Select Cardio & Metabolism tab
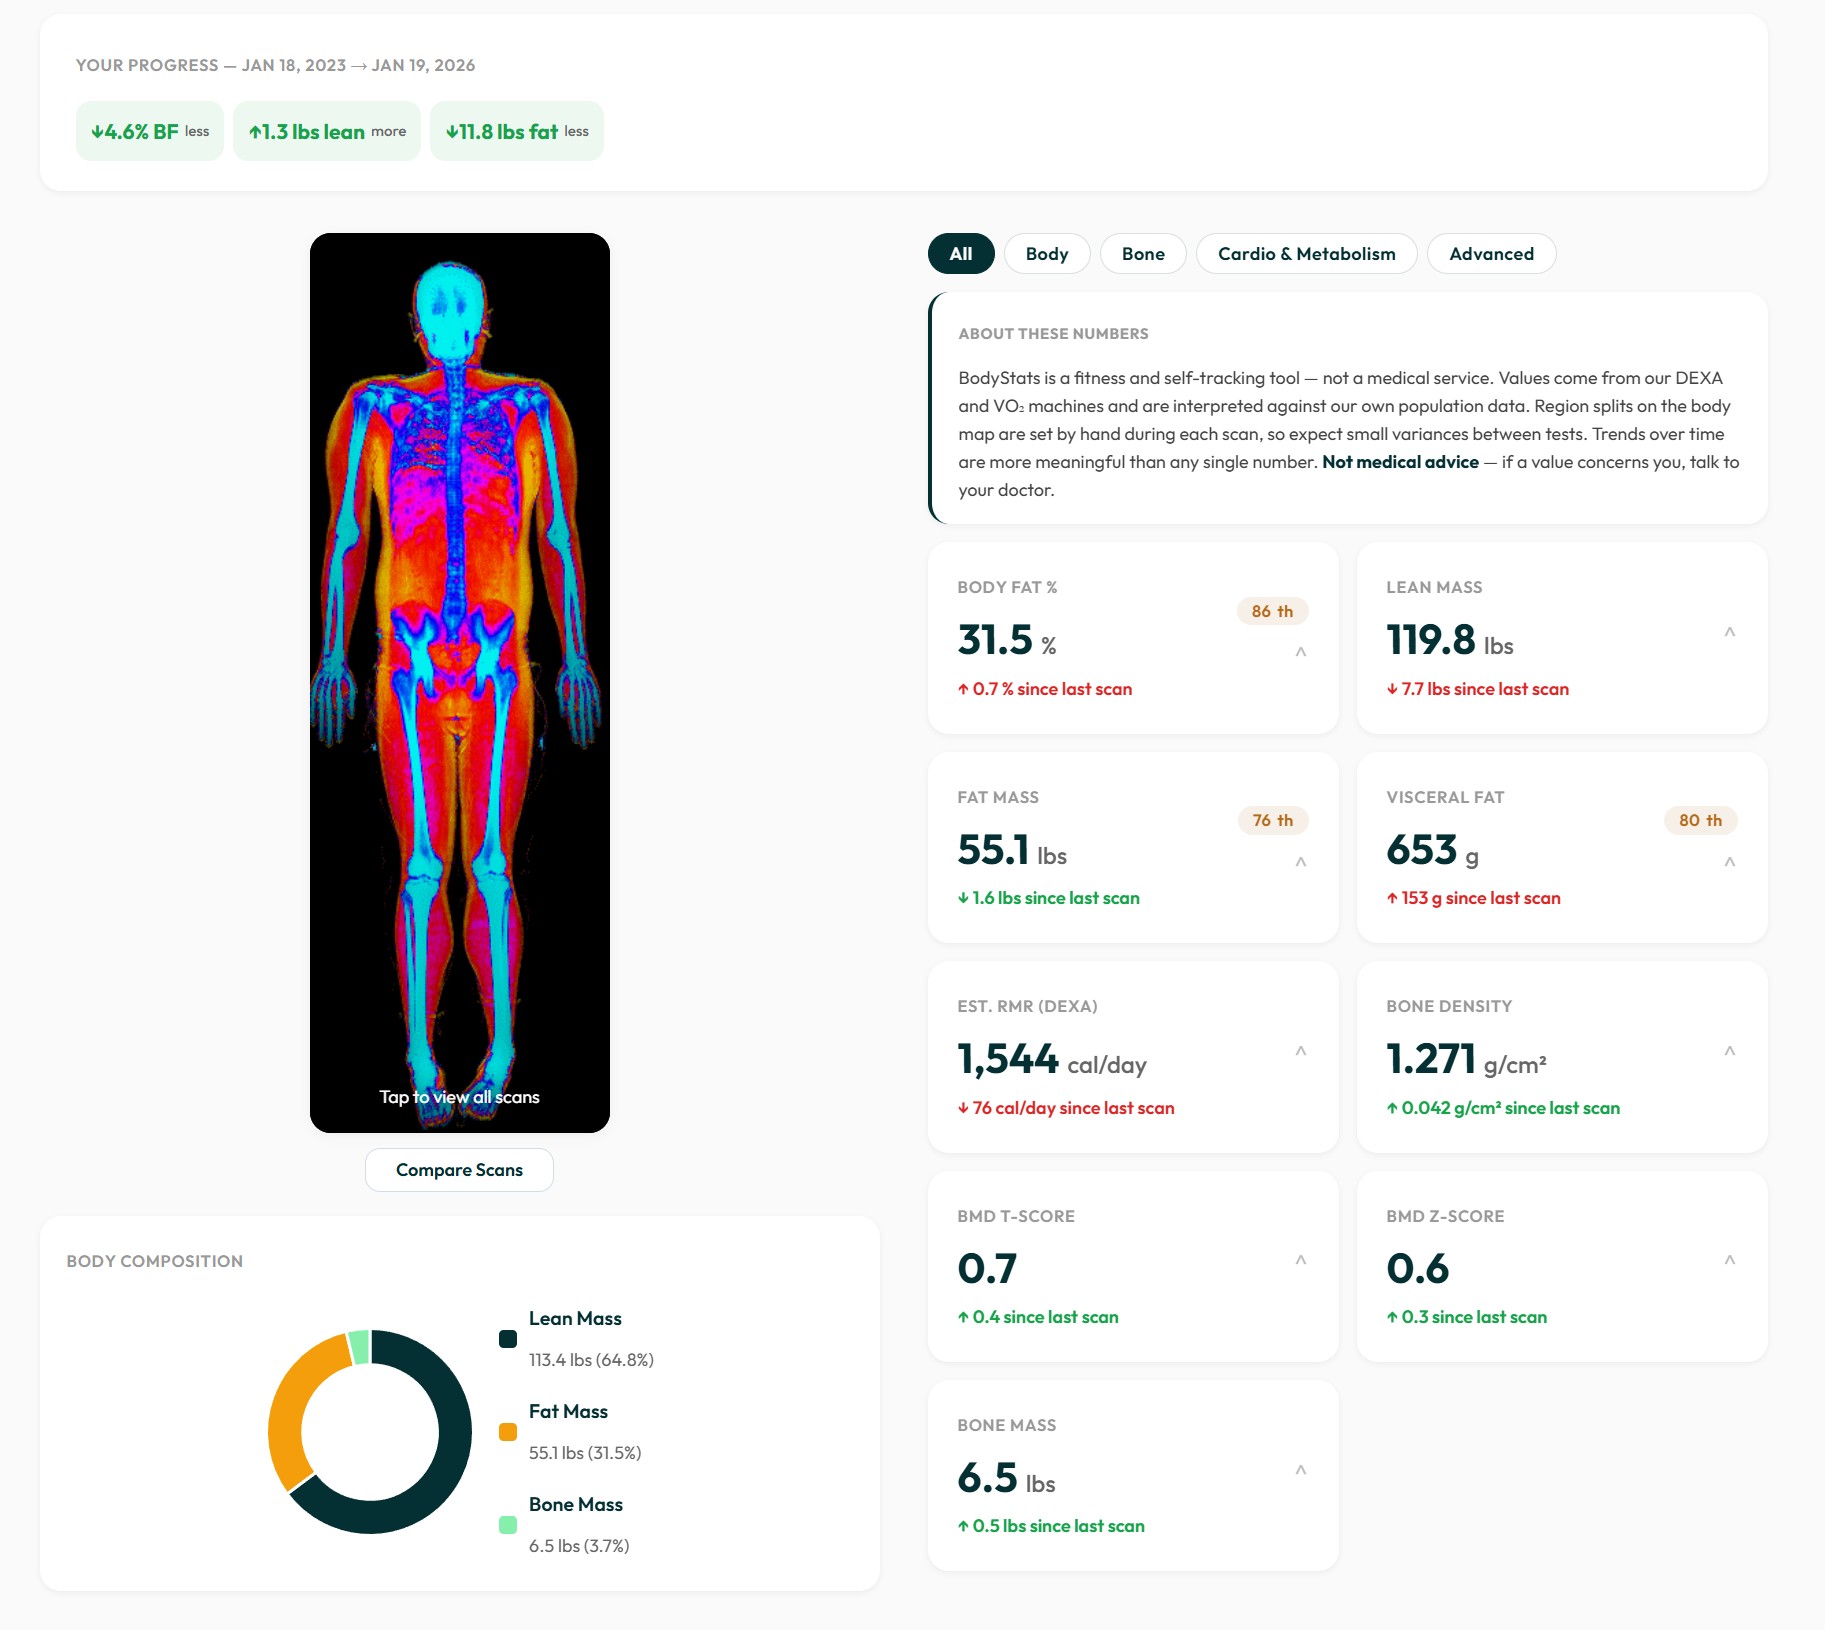 click(1306, 254)
